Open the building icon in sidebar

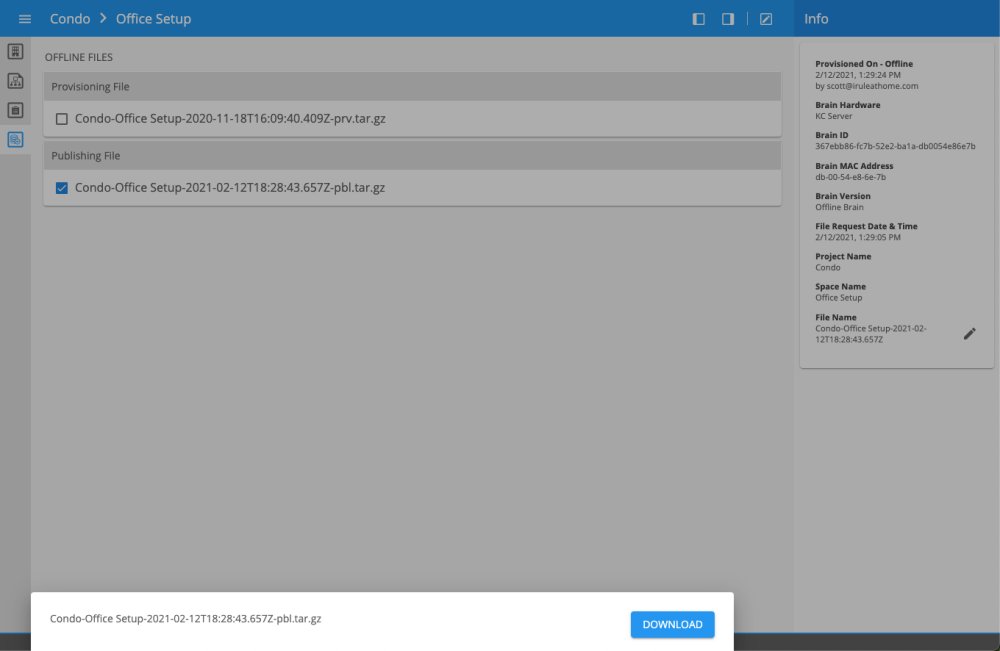15,51
